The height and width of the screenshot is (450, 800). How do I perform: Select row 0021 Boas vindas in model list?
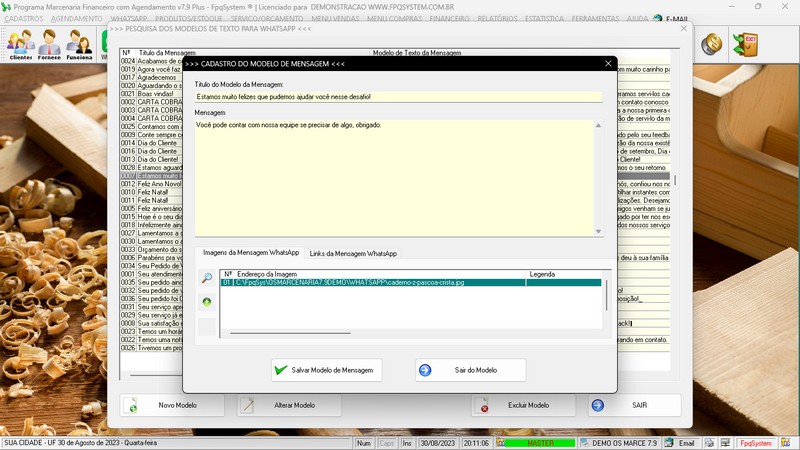[151, 93]
